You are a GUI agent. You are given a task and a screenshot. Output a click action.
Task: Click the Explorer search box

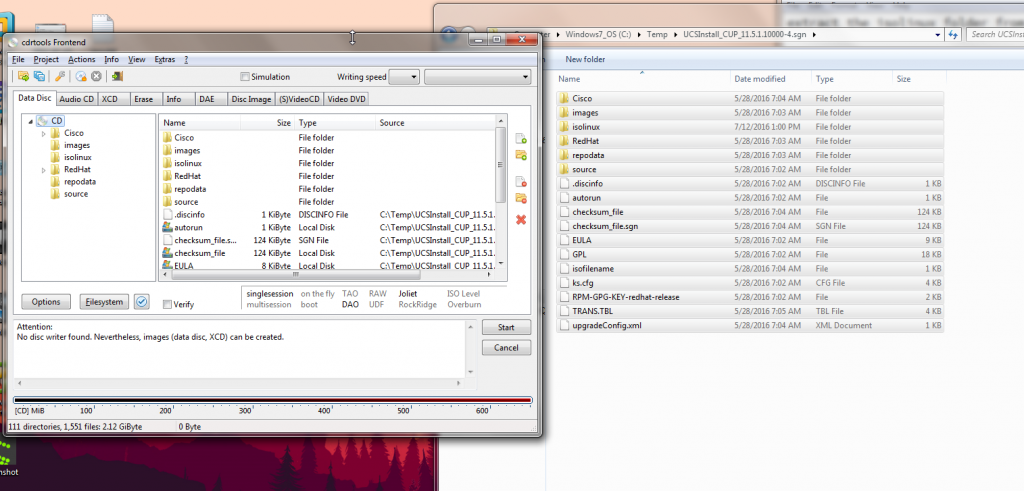pos(995,35)
